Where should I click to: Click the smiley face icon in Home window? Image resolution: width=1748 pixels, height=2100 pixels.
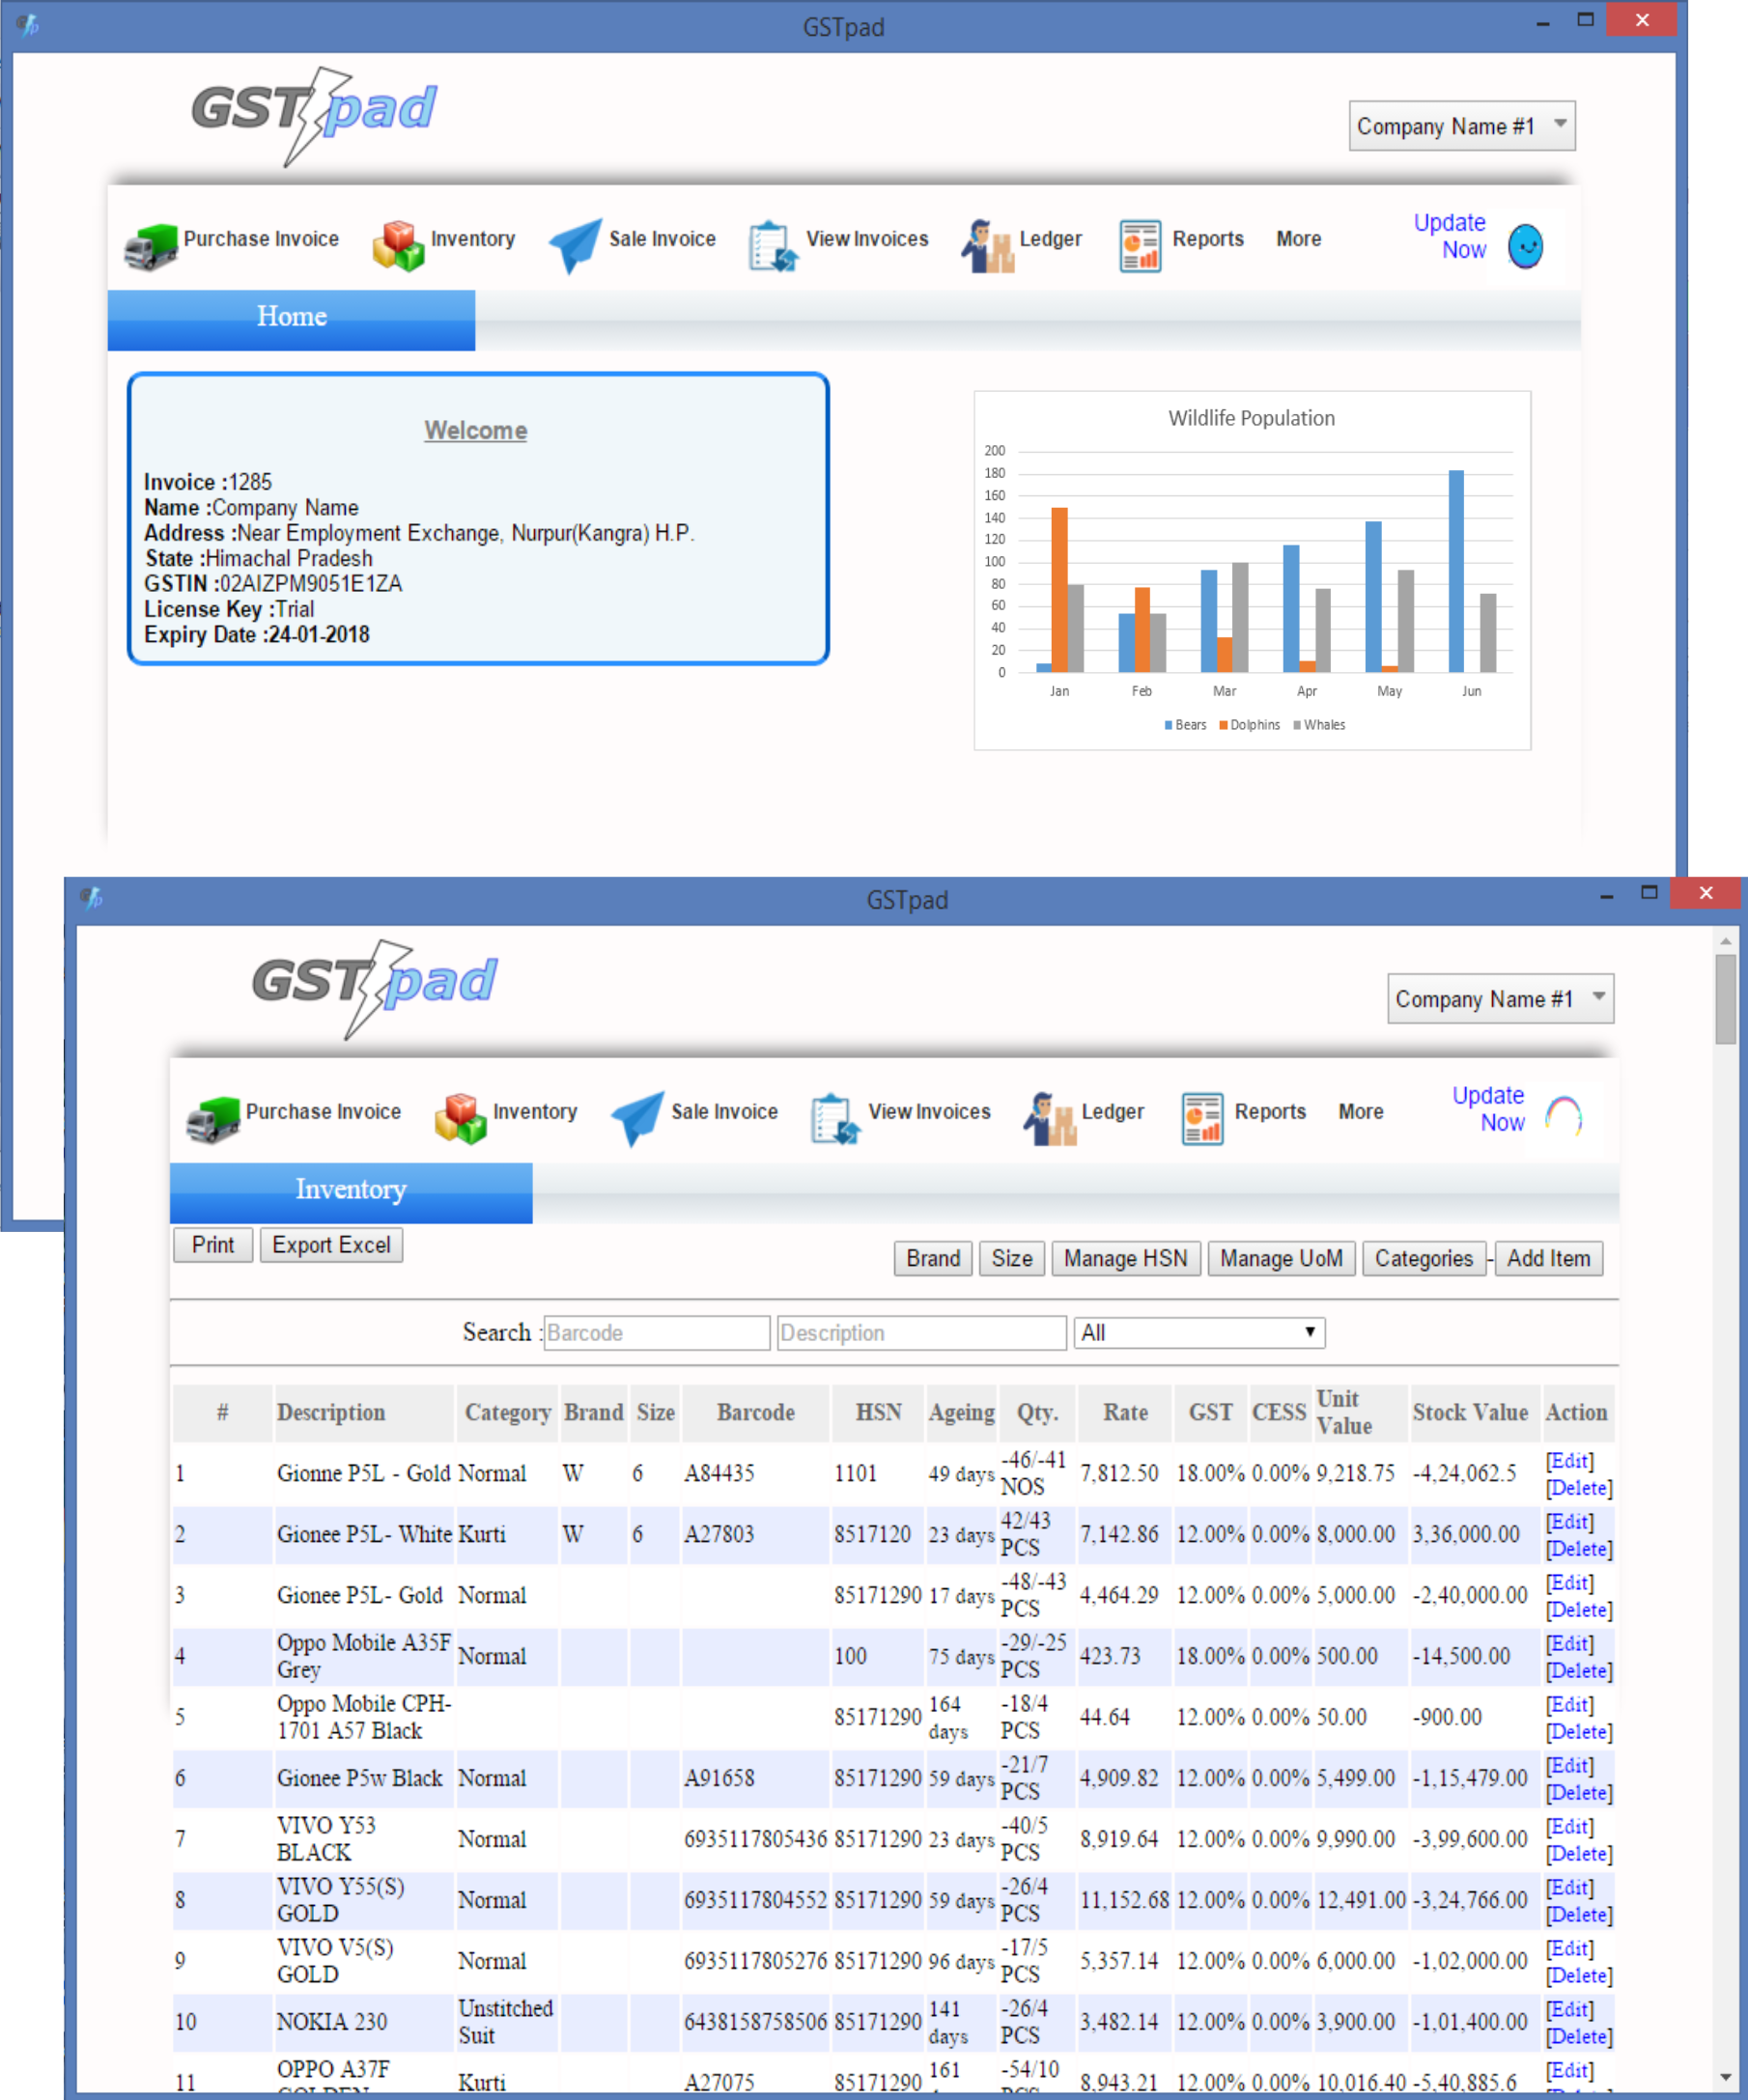(1525, 245)
